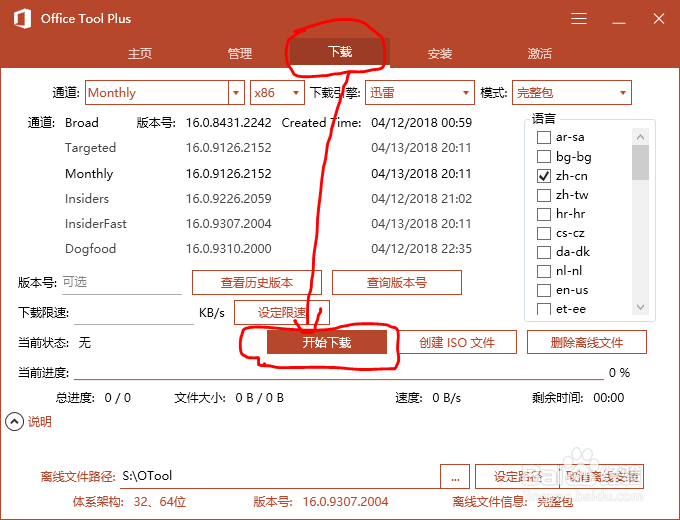The image size is (680, 520).
Task: Click the 创建 ISO 文件 button
Action: (457, 342)
